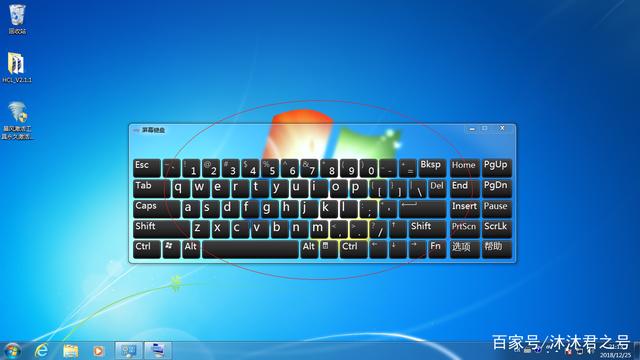Open Windows Explorer folder taskbar icon
The image size is (640, 360).
(71, 351)
